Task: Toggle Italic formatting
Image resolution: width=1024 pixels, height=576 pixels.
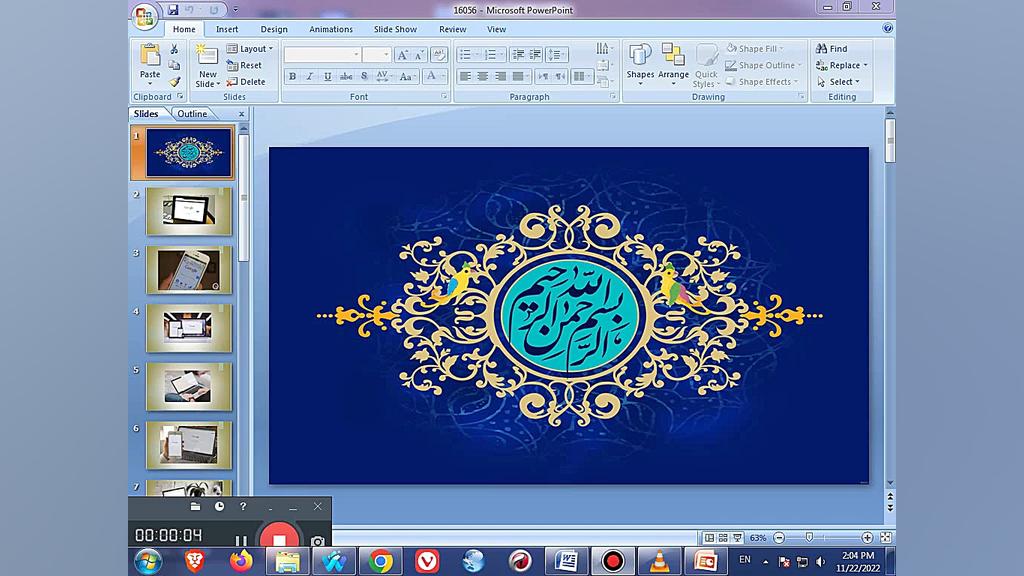Action: [x=310, y=76]
